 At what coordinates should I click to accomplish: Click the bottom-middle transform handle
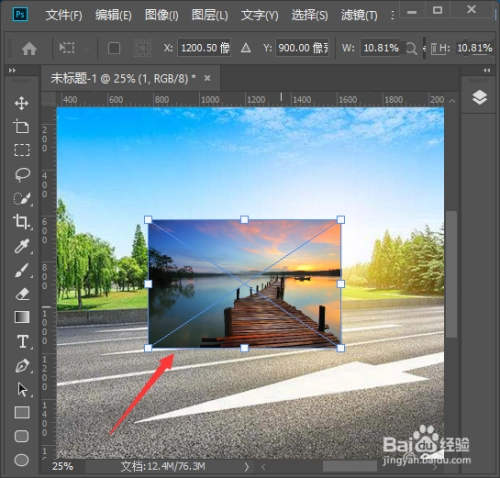pos(244,348)
